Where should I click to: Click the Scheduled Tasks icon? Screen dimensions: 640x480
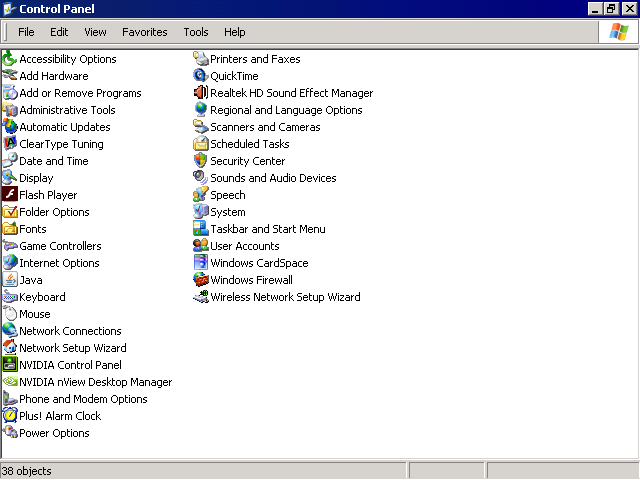tap(200, 144)
